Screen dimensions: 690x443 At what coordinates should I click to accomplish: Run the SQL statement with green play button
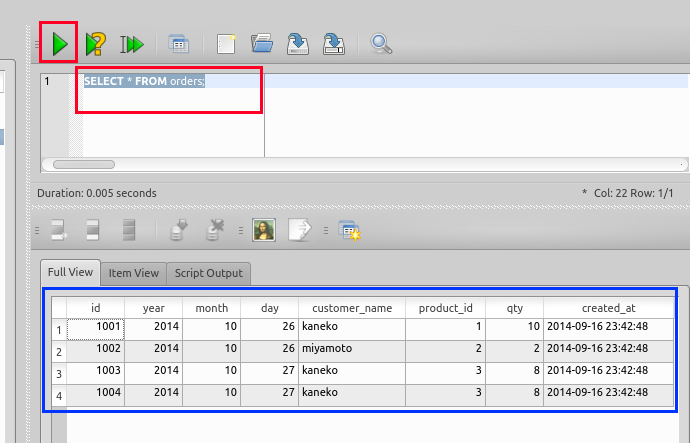pos(59,44)
